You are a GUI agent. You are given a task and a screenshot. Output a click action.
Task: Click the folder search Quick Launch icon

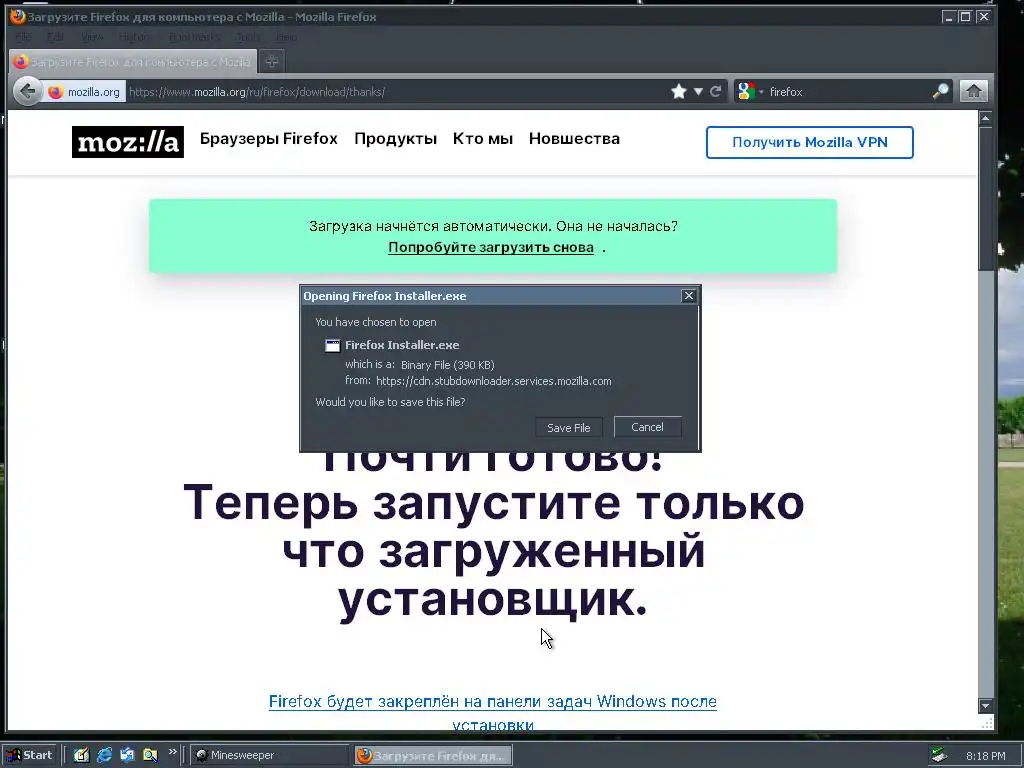[150, 755]
